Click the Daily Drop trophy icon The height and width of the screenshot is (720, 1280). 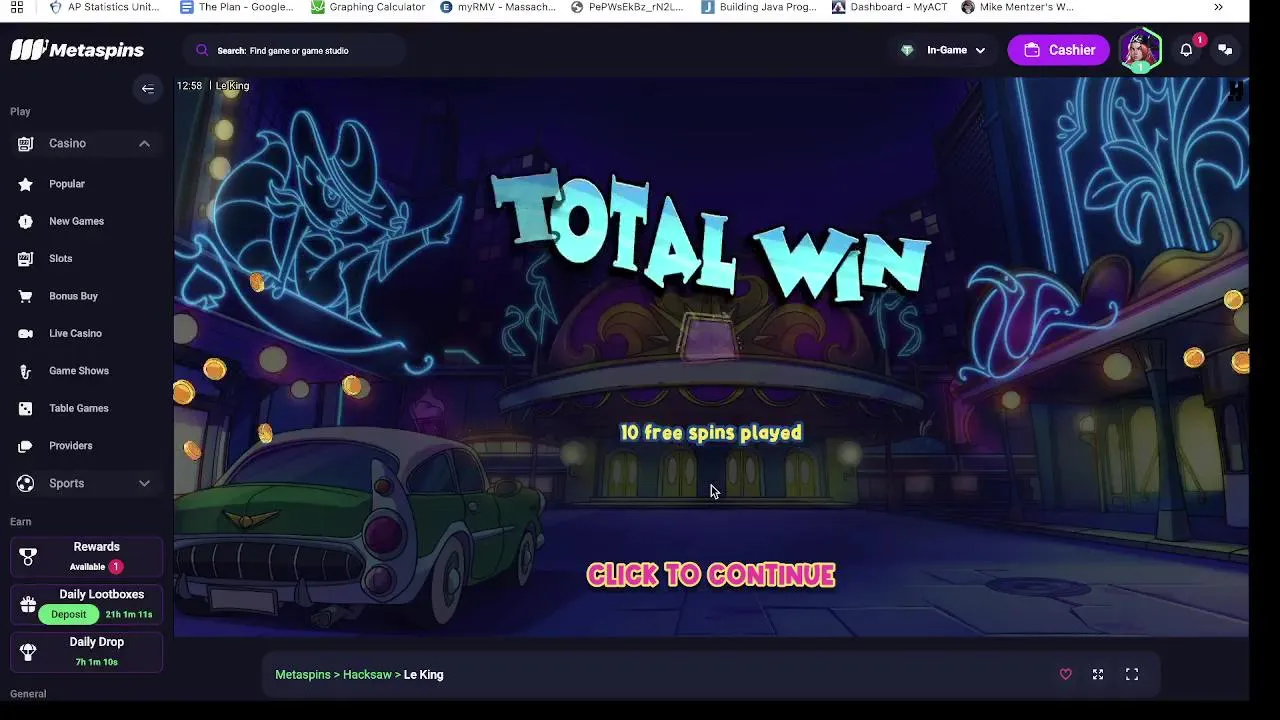[x=28, y=652]
